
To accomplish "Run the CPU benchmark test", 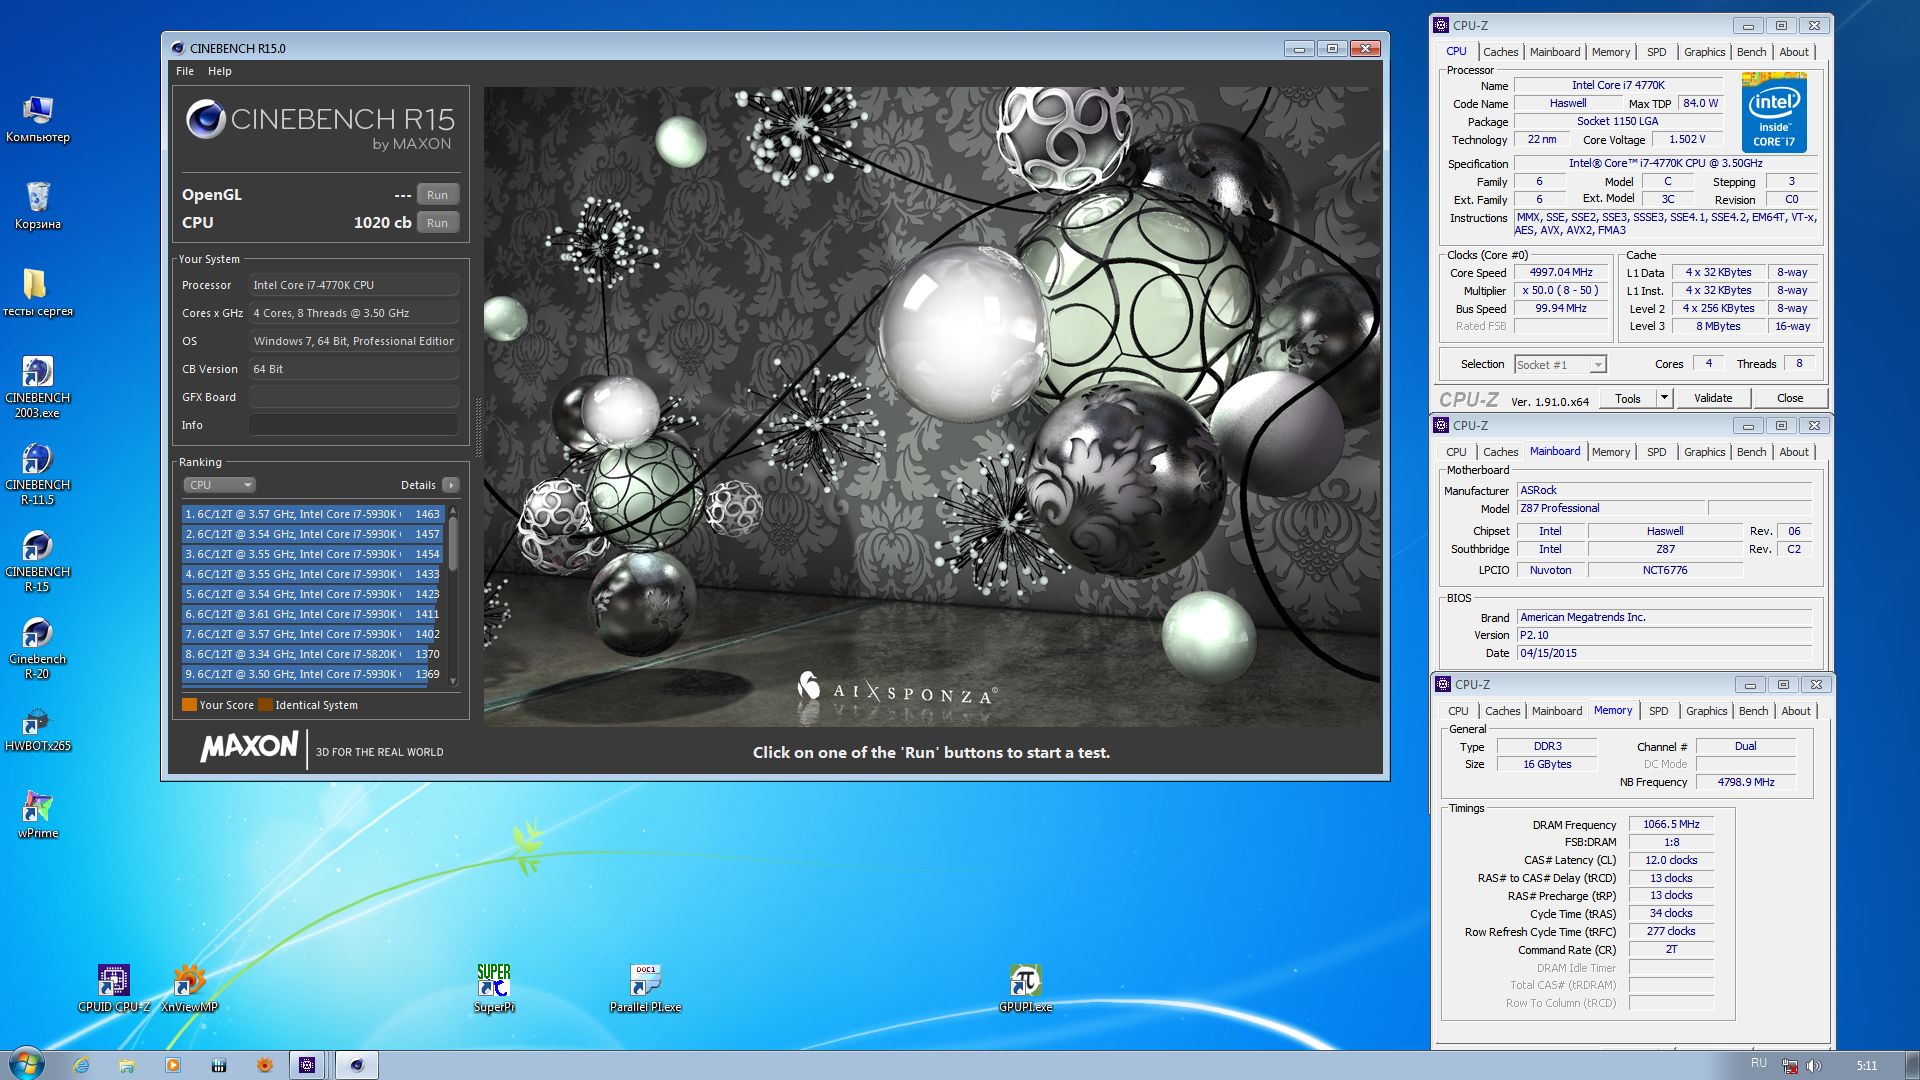I will [437, 223].
